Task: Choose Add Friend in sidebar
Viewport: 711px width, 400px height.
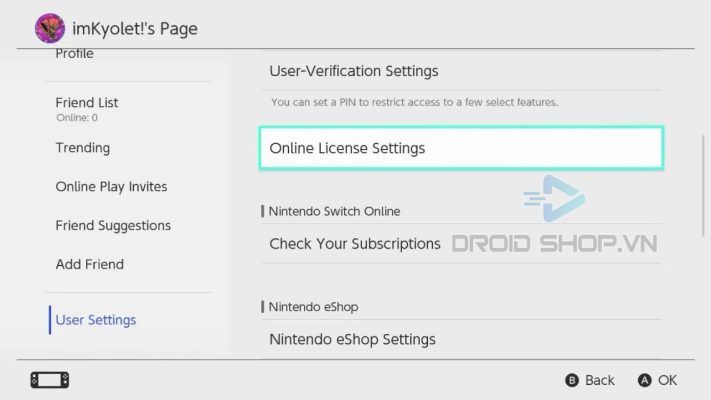Action: tap(89, 264)
